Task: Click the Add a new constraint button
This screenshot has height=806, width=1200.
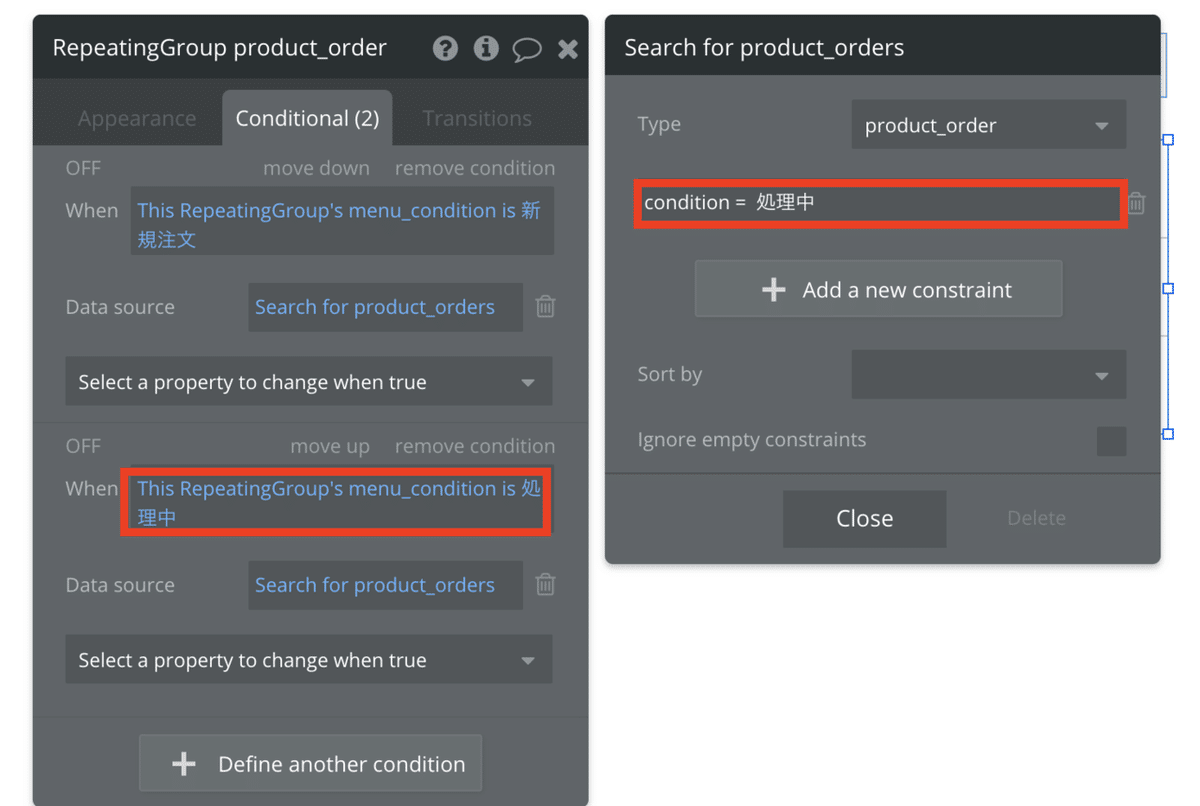Action: [878, 290]
